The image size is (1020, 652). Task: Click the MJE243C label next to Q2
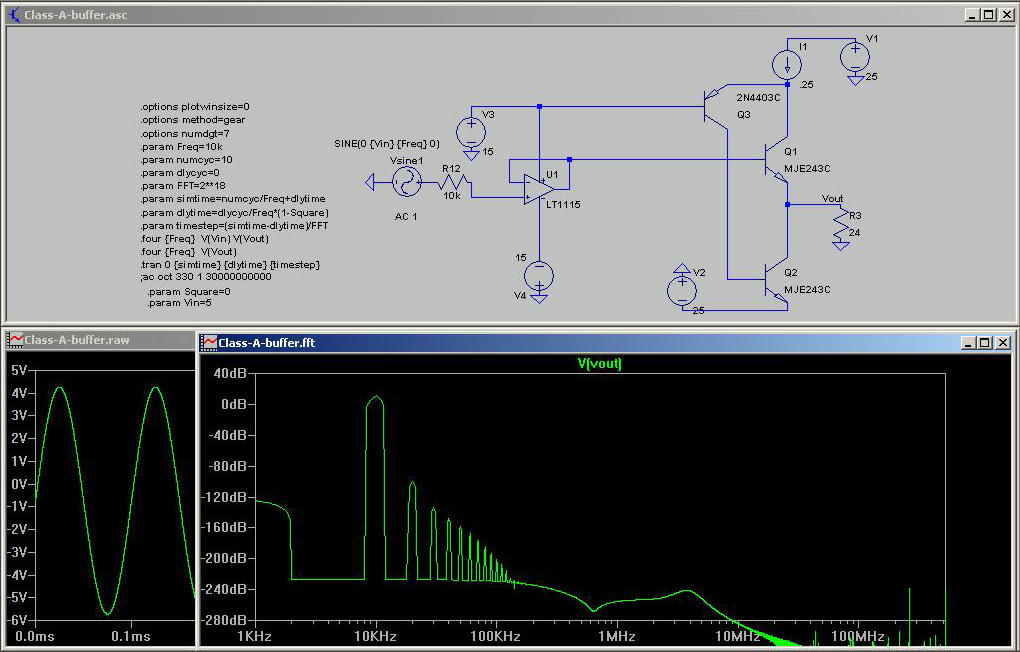pos(807,290)
